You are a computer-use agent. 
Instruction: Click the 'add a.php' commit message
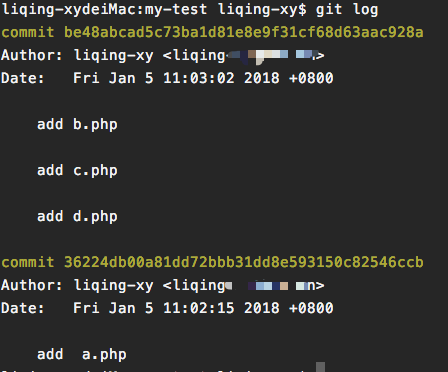click(x=82, y=355)
